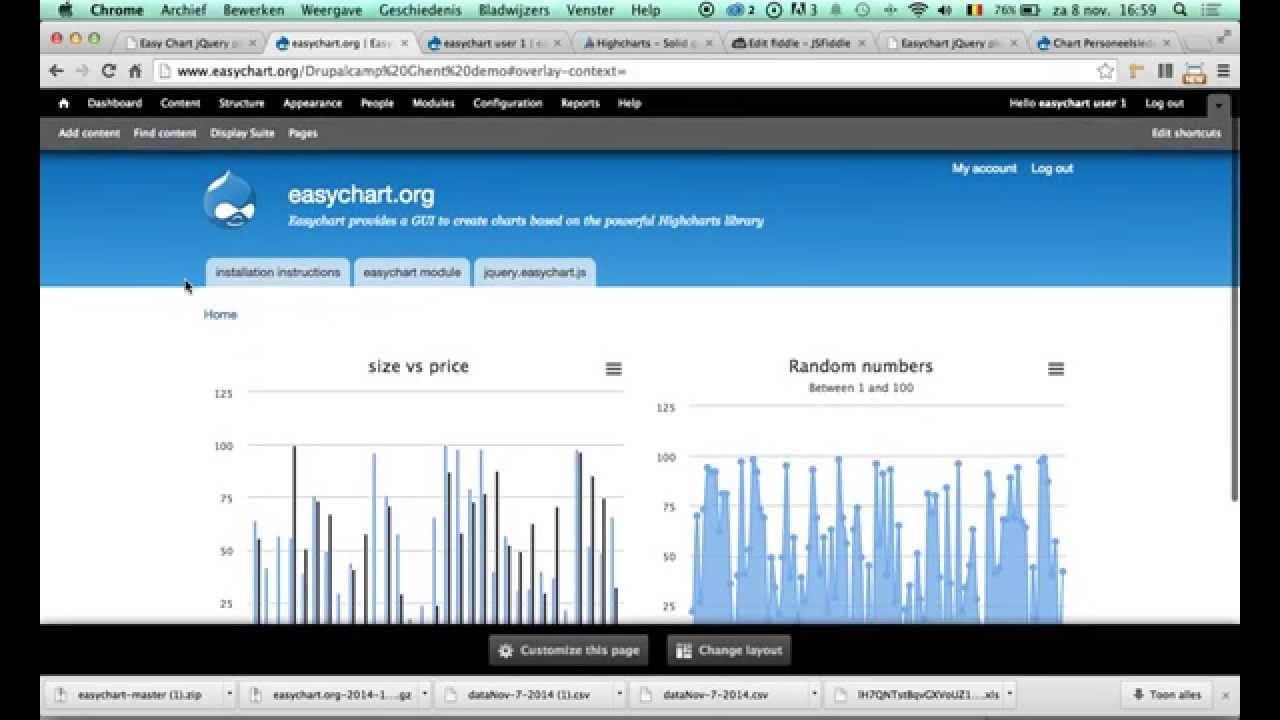Open dropdown for dataNov-7-2014 (1).csv download
Image resolution: width=1280 pixels, height=720 pixels.
coord(620,693)
